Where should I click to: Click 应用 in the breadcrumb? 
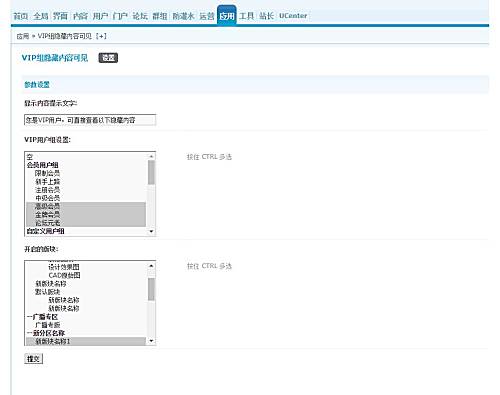point(23,36)
